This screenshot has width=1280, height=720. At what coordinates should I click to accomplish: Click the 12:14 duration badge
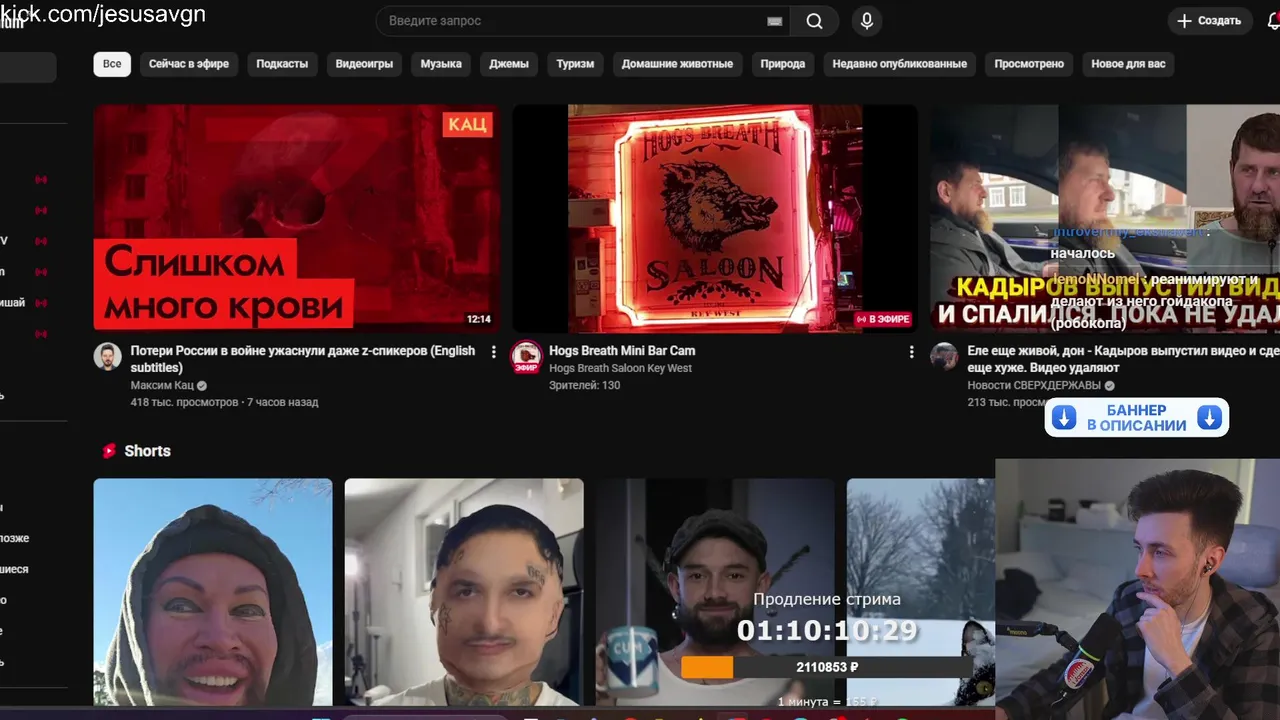pyautogui.click(x=478, y=319)
